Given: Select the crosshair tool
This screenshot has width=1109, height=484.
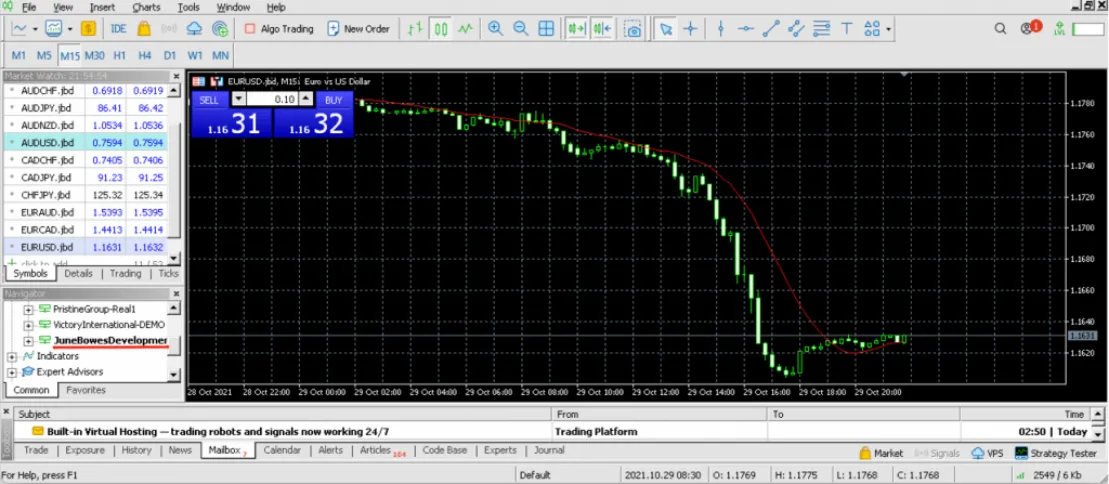Looking at the screenshot, I should pos(690,29).
